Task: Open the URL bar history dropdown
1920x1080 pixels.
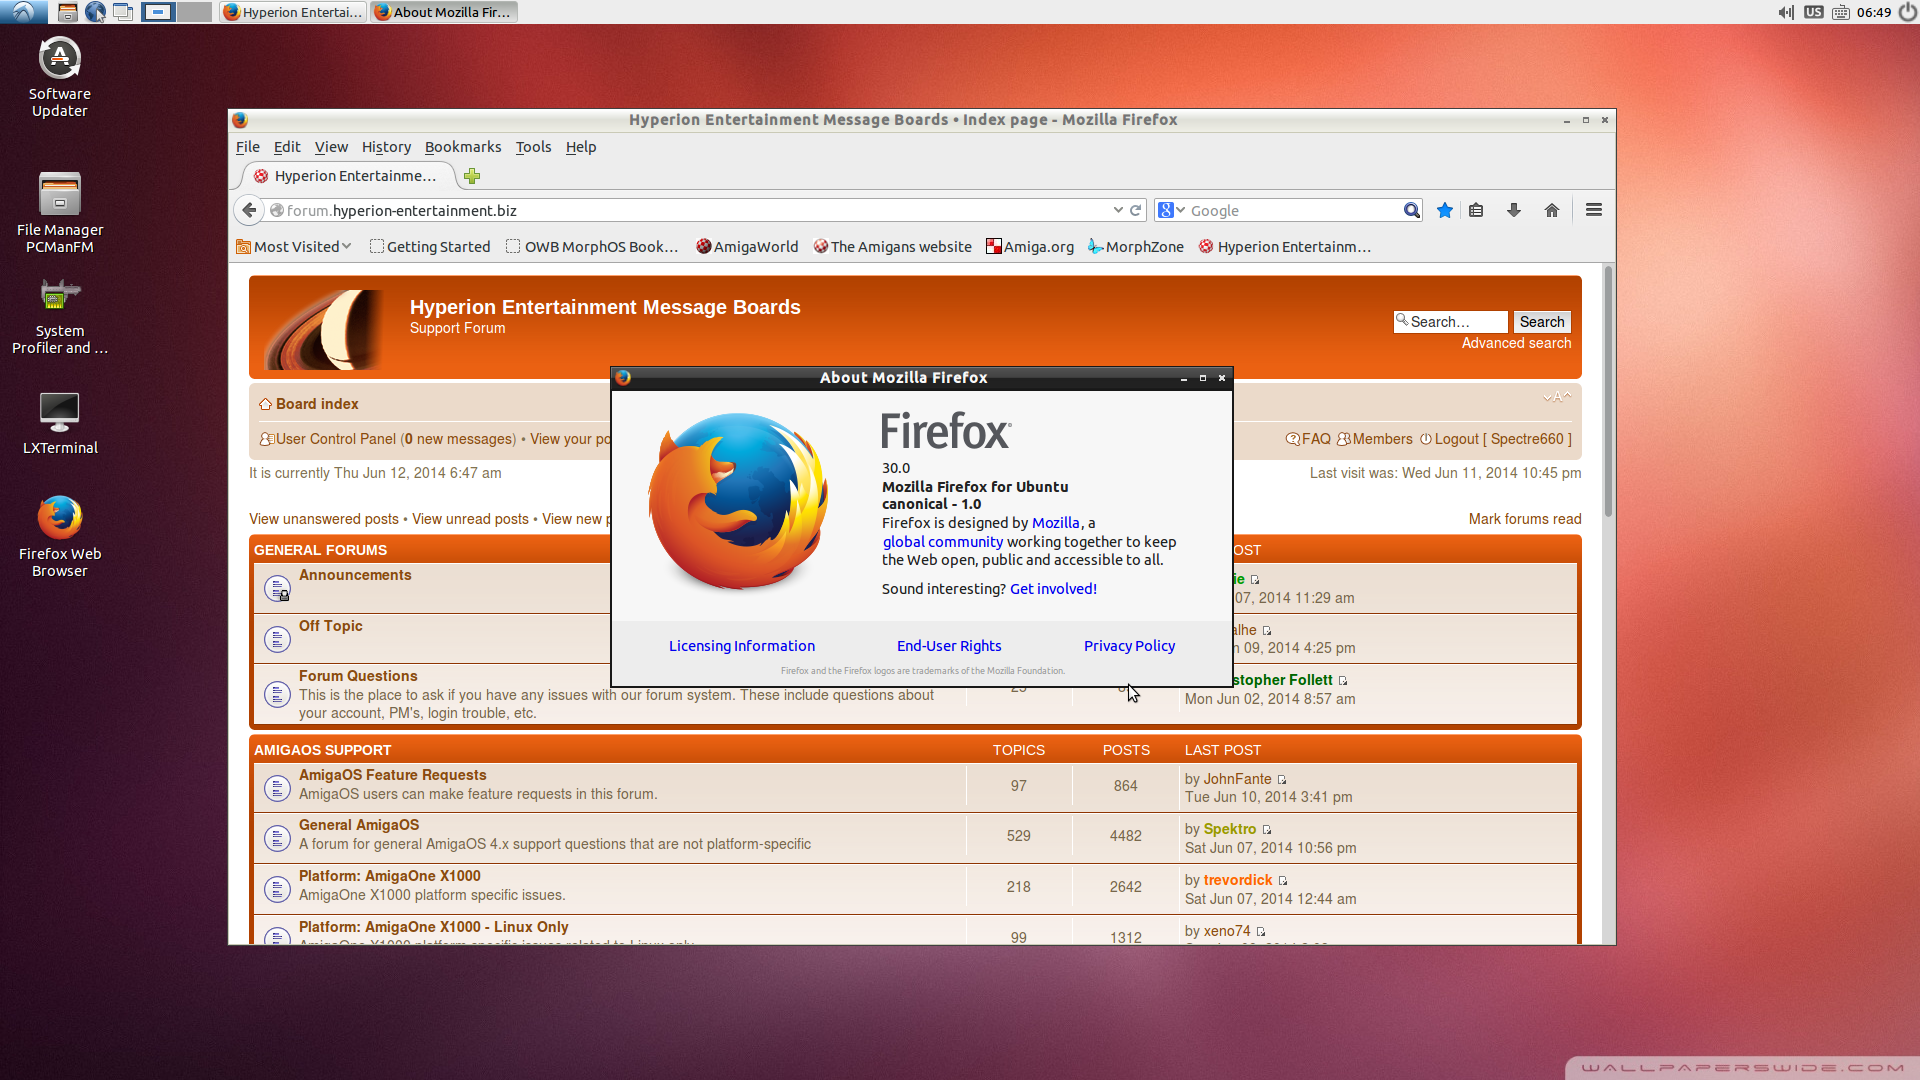Action: pyautogui.click(x=1118, y=210)
